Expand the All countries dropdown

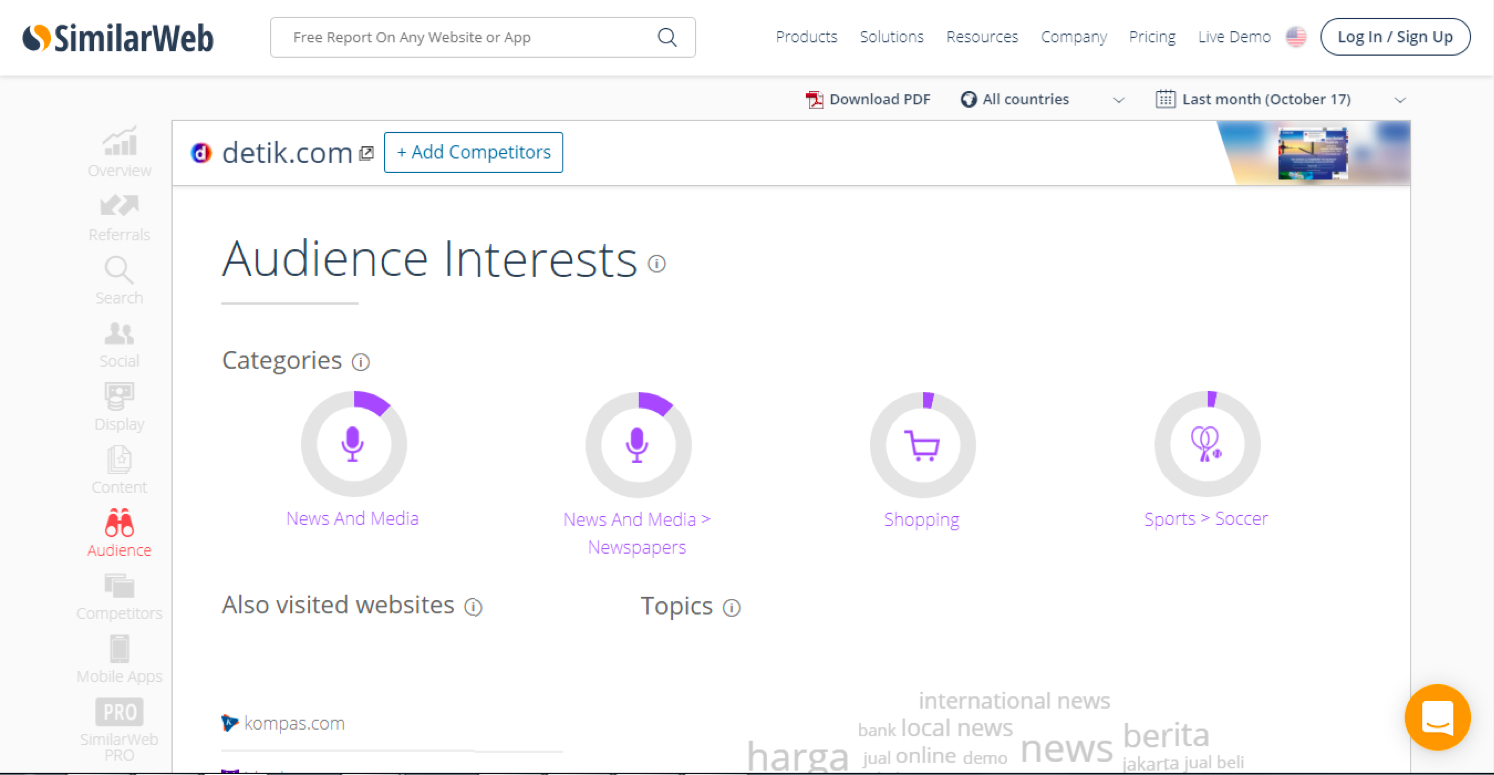pos(1119,100)
